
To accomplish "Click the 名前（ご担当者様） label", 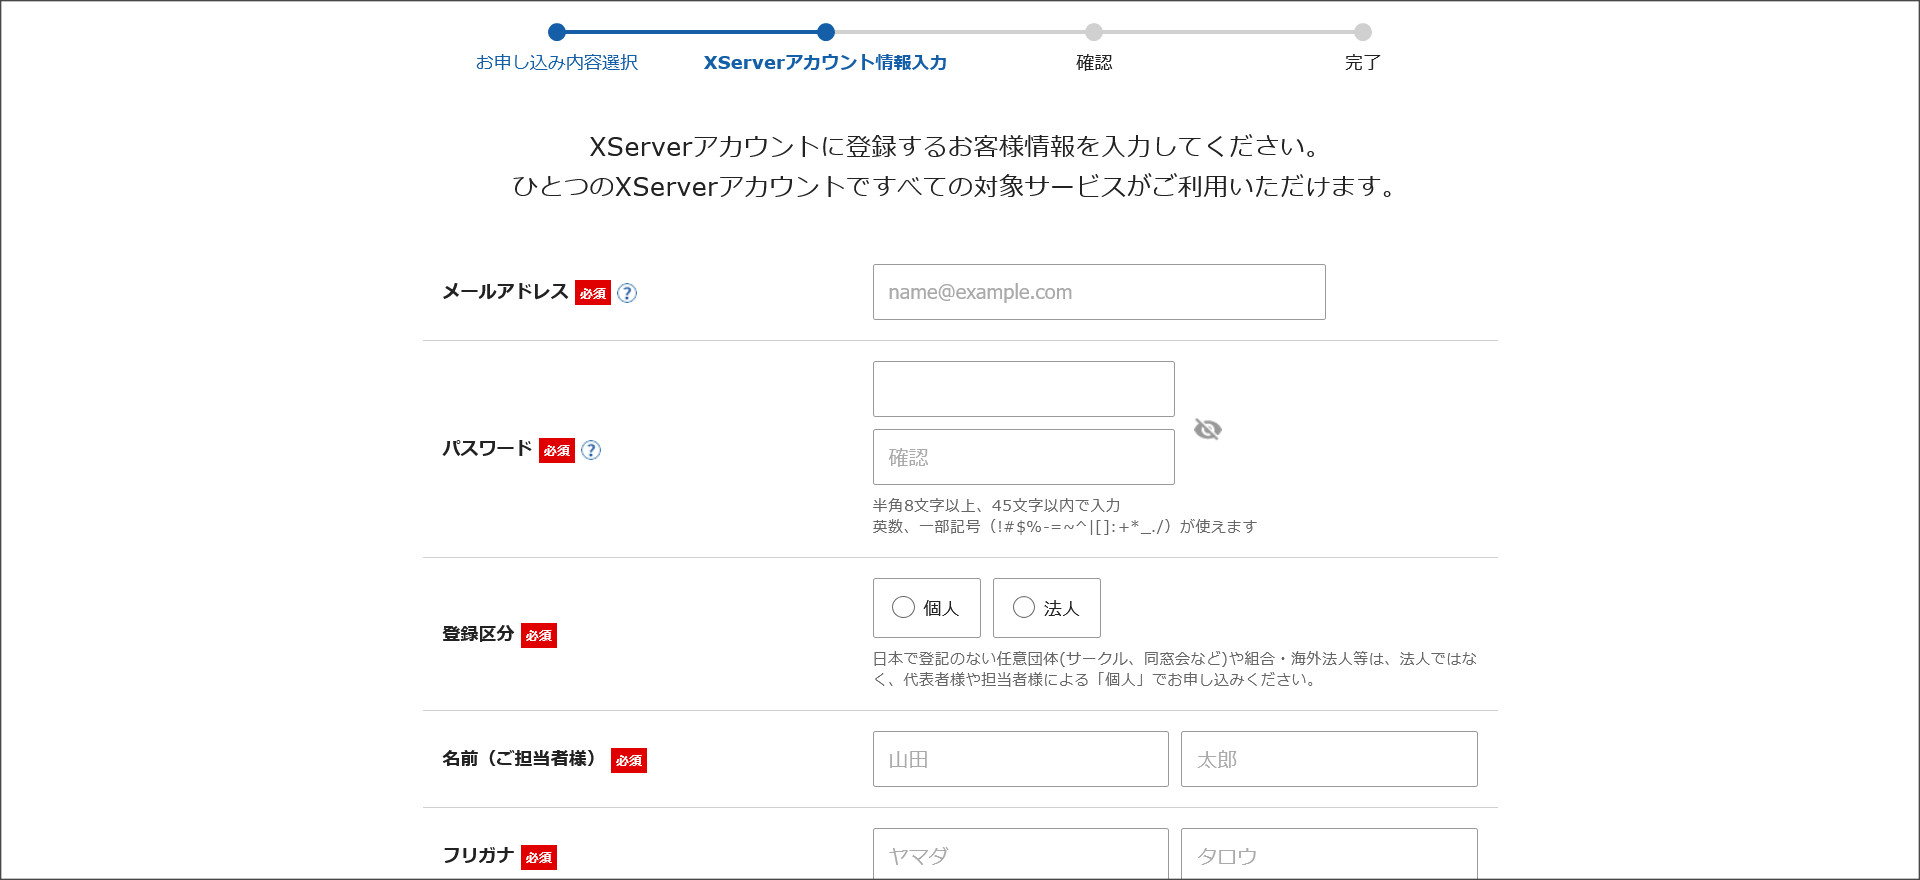I will click(523, 759).
